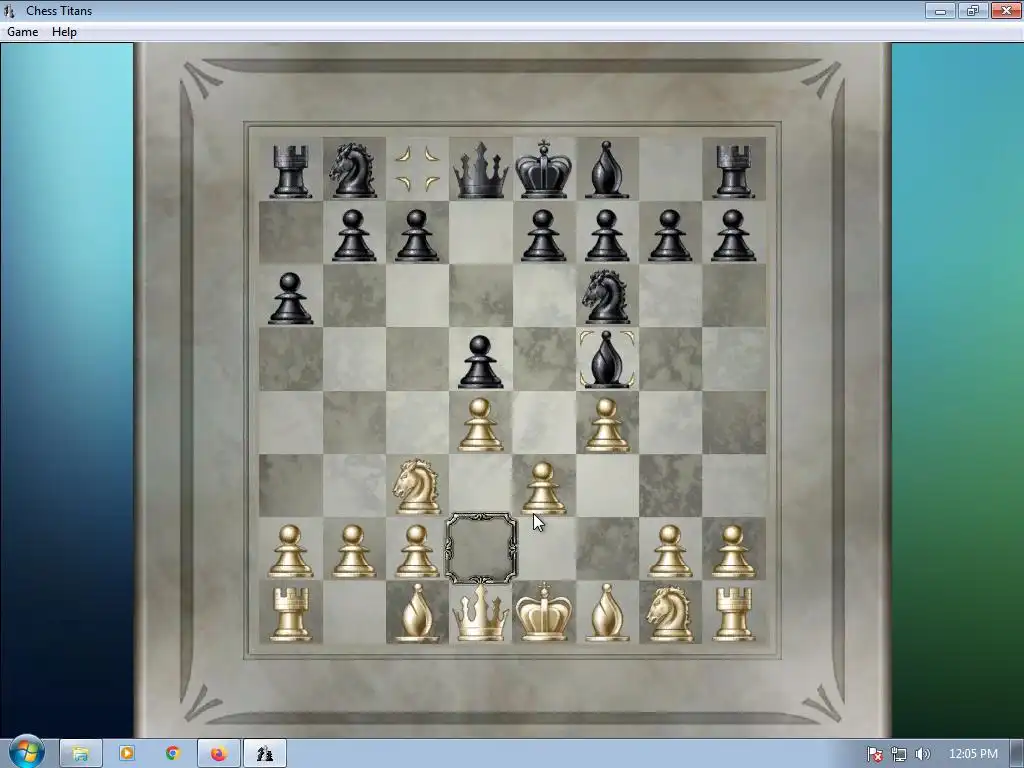Open Windows Explorer from the taskbar
This screenshot has height=768, width=1024.
coord(80,754)
